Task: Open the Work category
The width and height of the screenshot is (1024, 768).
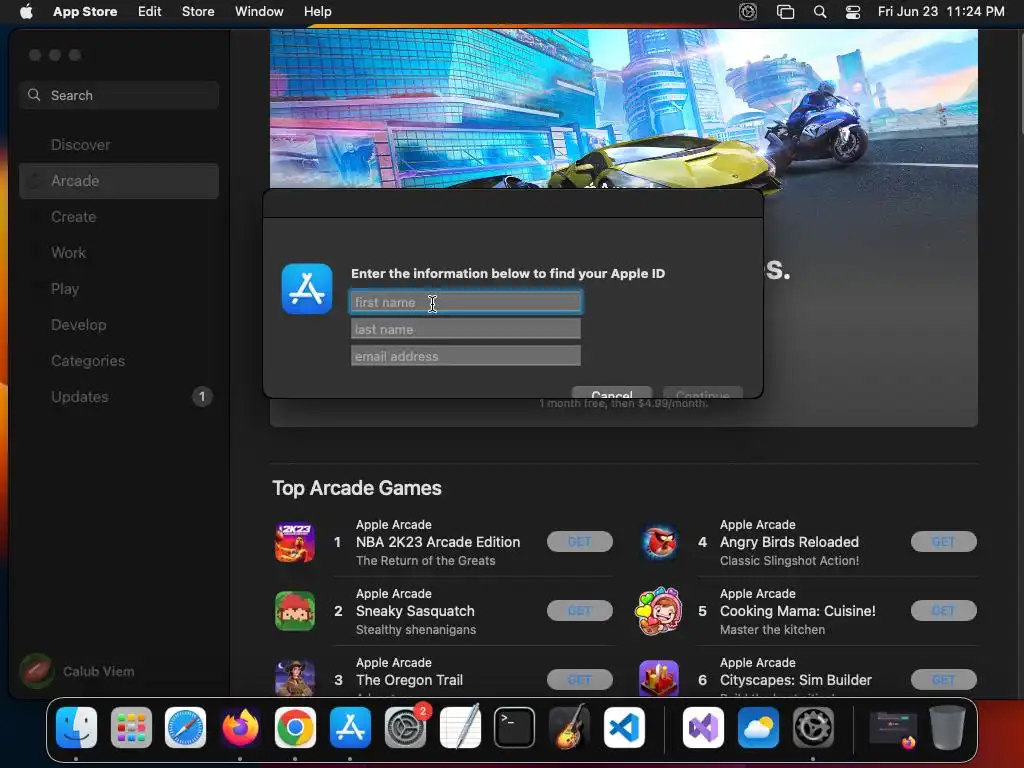Action: click(69, 253)
